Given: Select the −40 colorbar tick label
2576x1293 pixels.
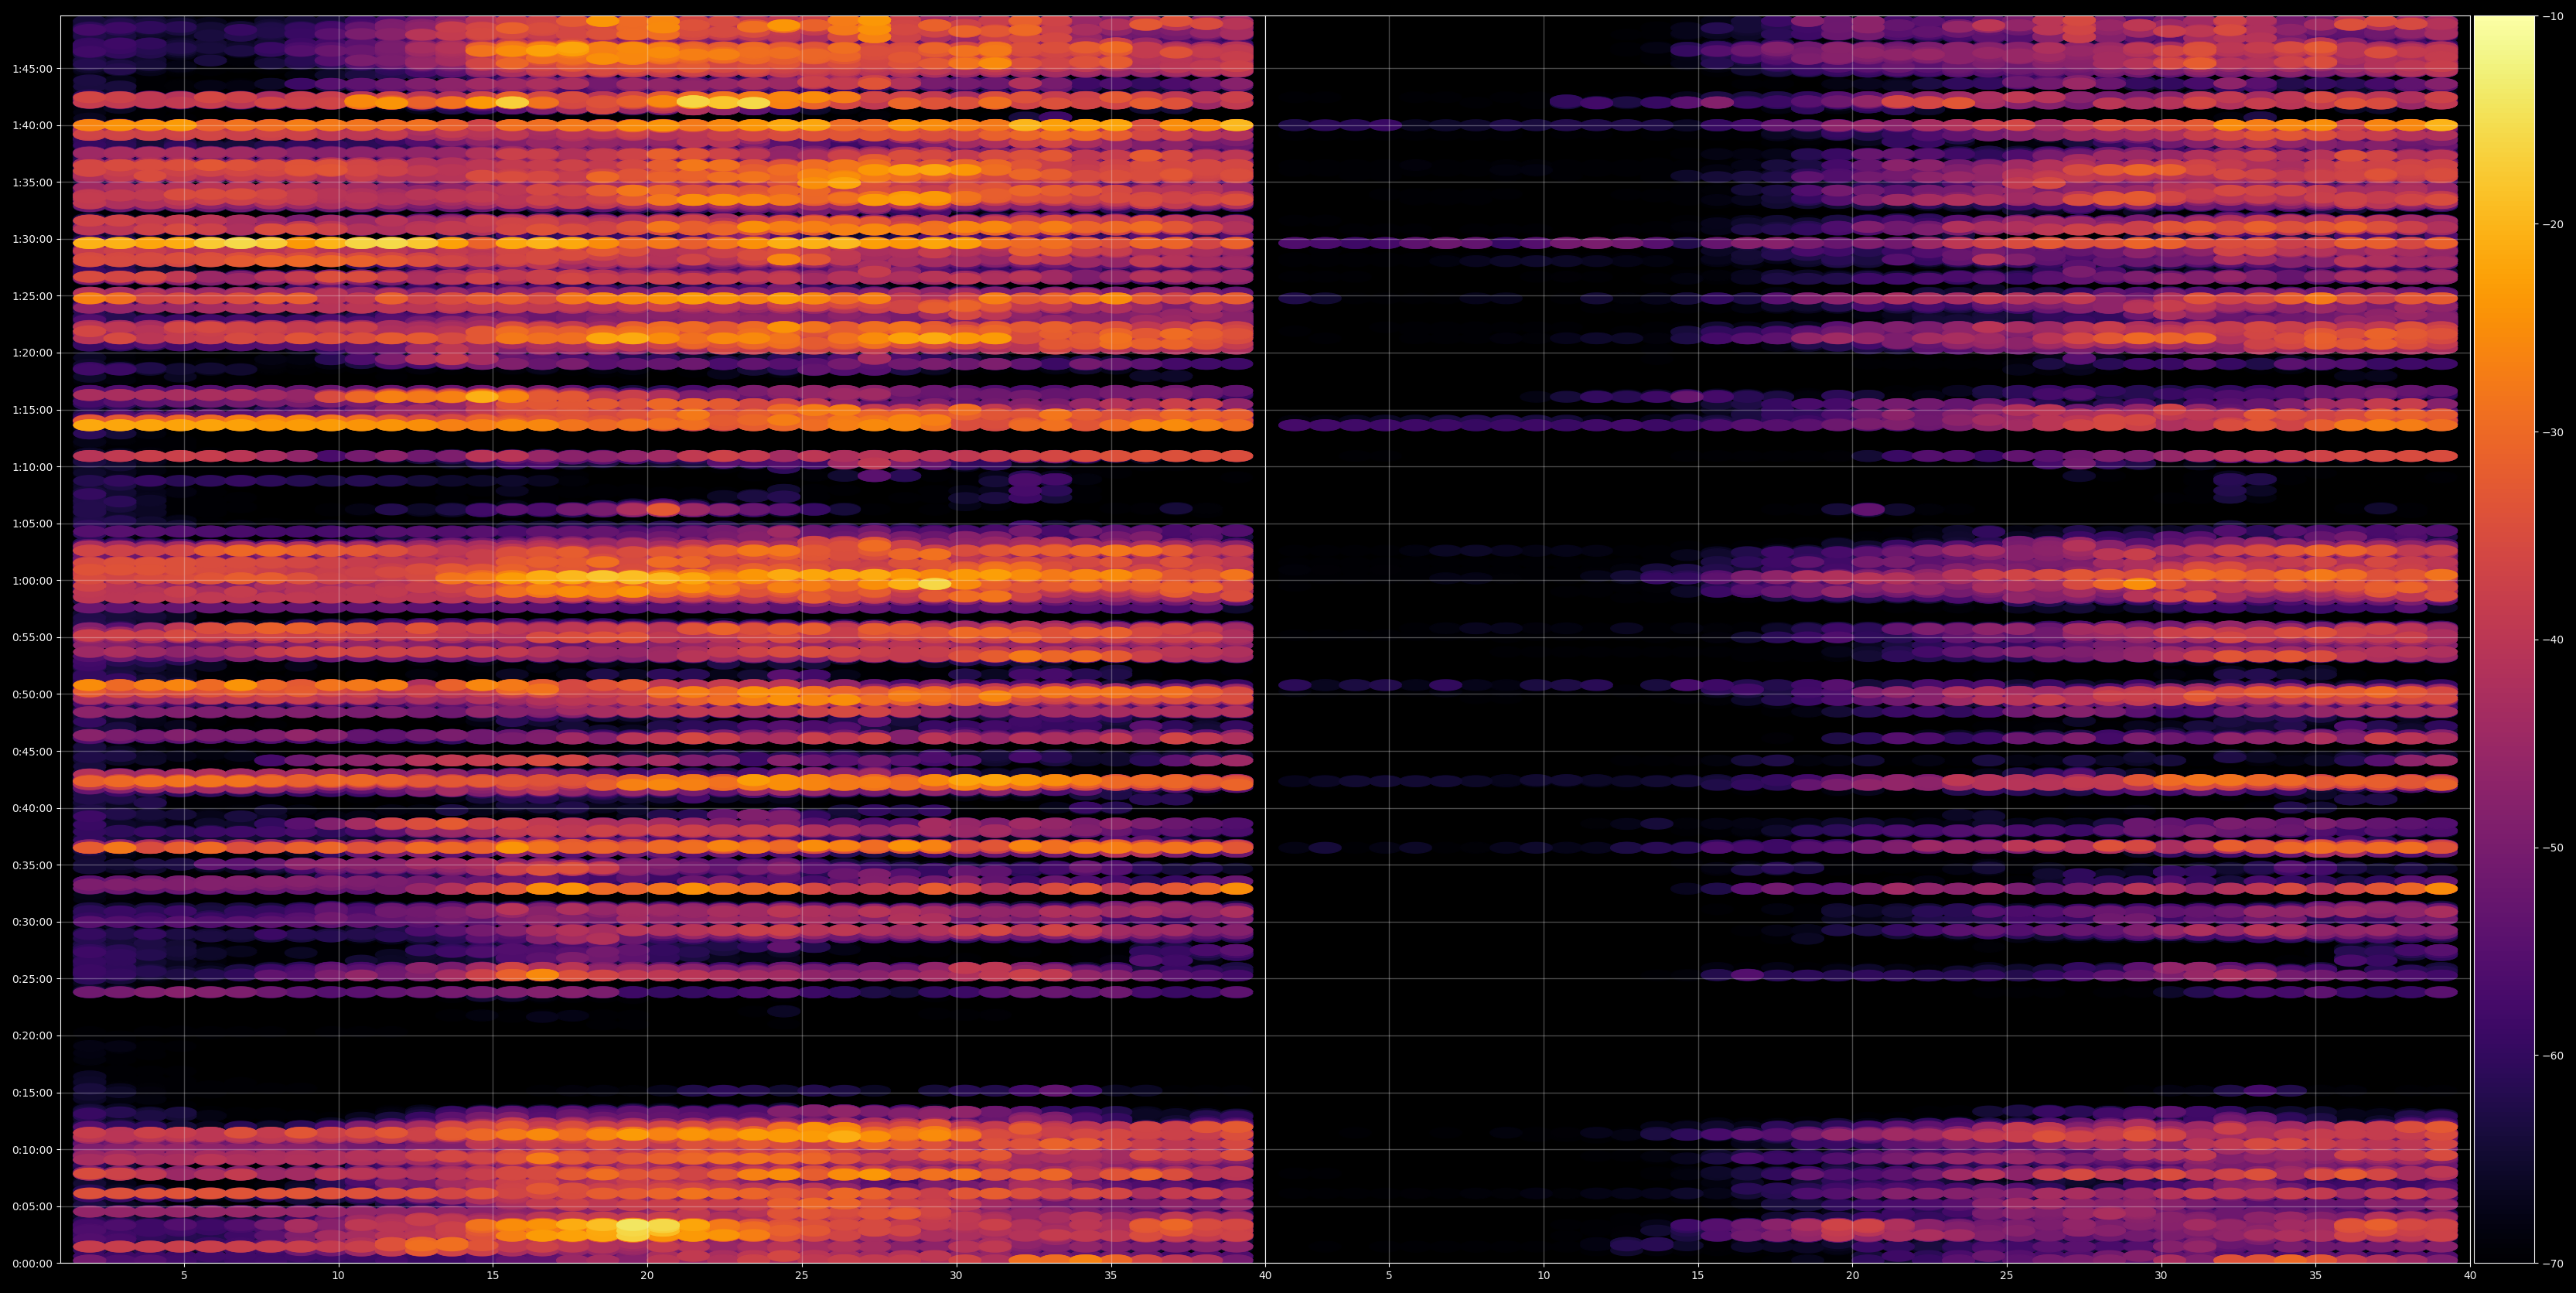Looking at the screenshot, I should tap(2553, 640).
